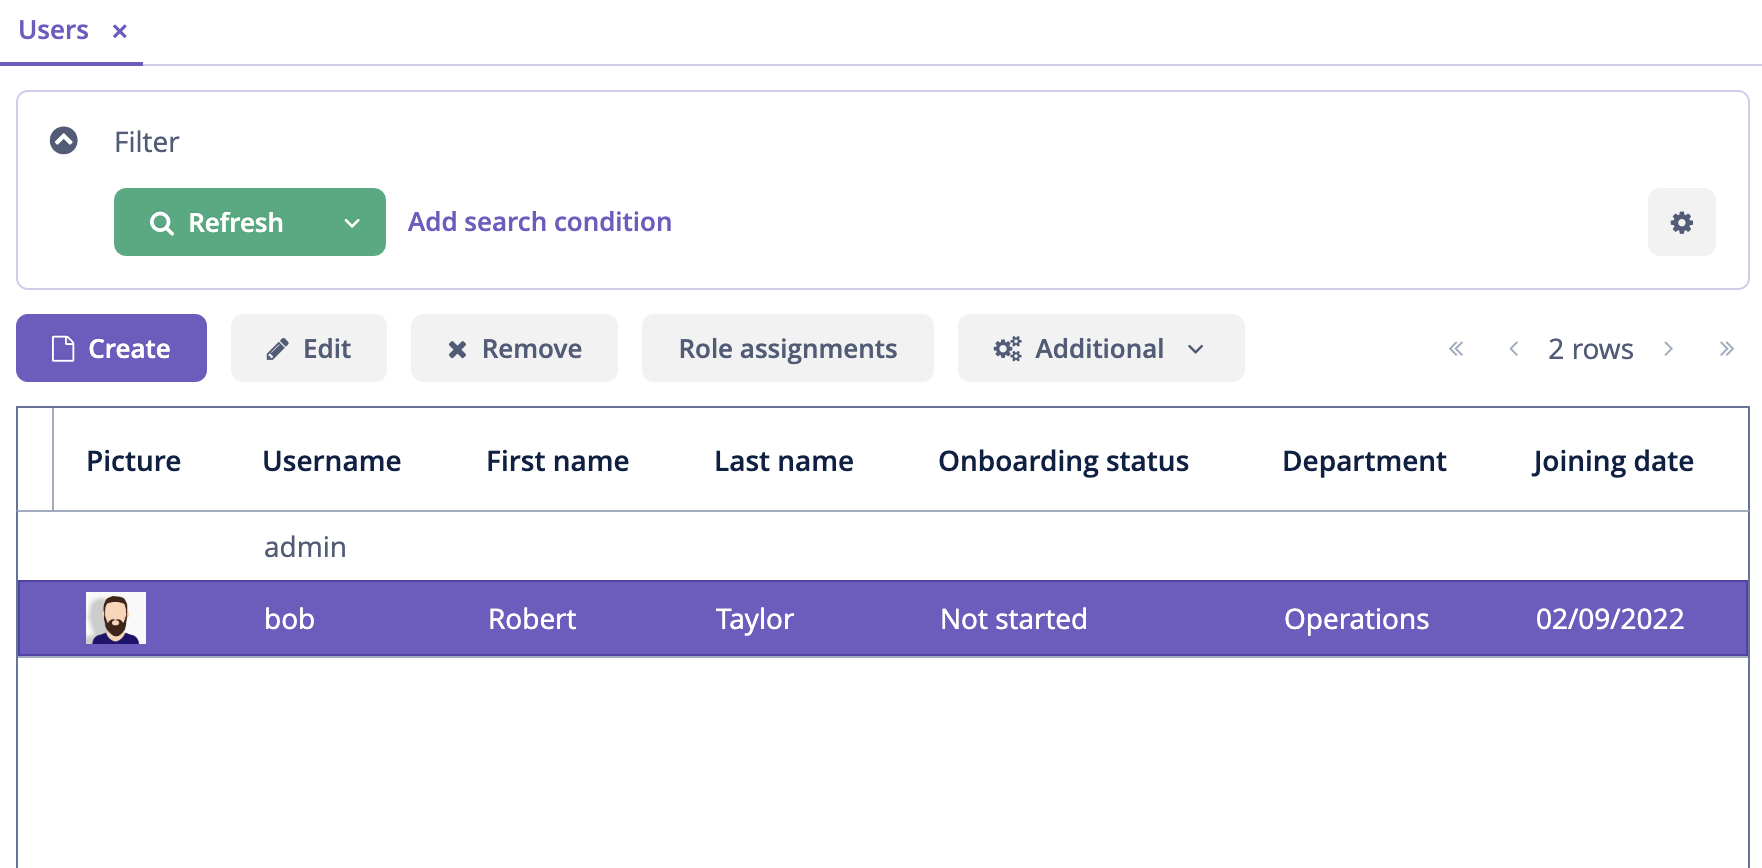Open Role assignments
1762x868 pixels.
click(x=788, y=348)
